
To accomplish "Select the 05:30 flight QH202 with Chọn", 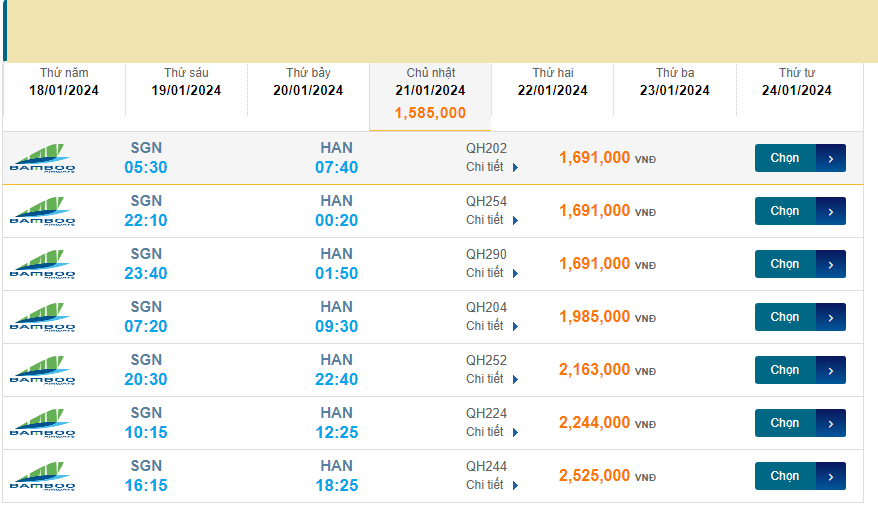I will coord(786,158).
